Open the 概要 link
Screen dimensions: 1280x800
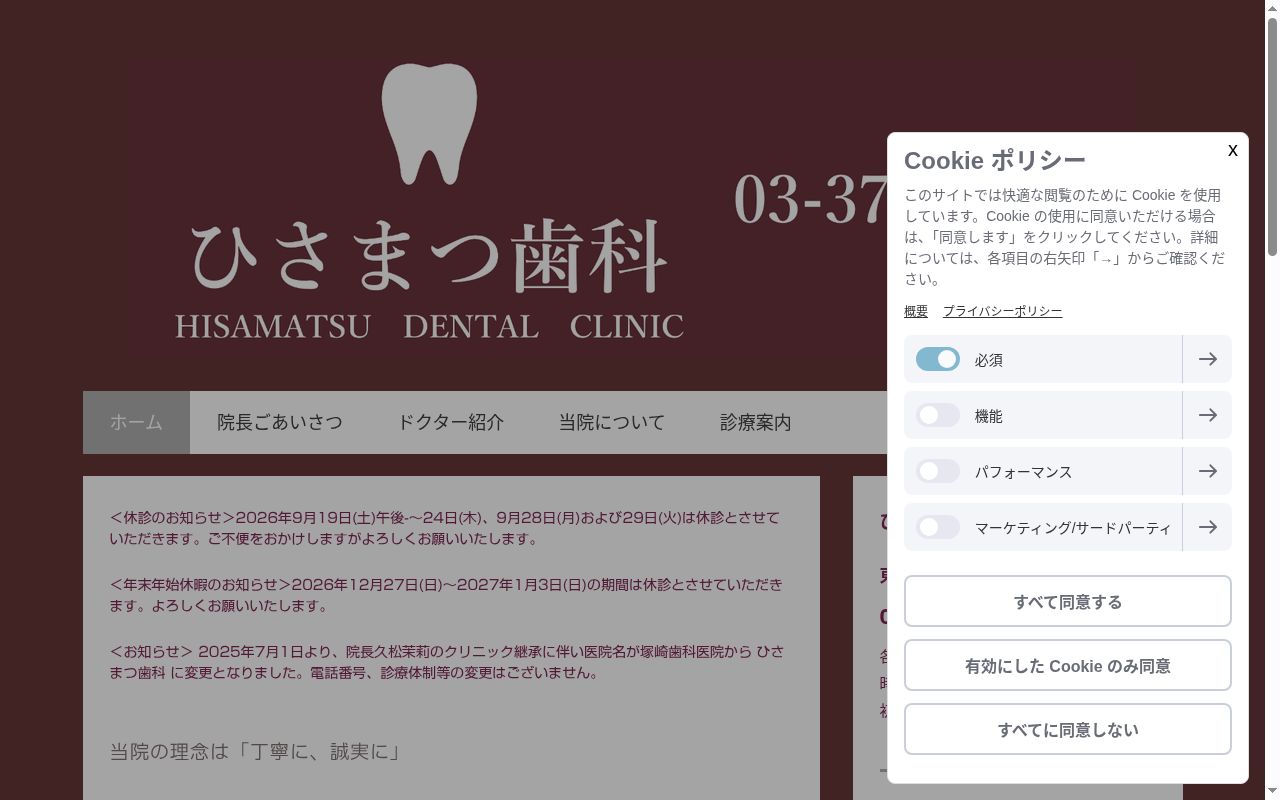coord(916,311)
